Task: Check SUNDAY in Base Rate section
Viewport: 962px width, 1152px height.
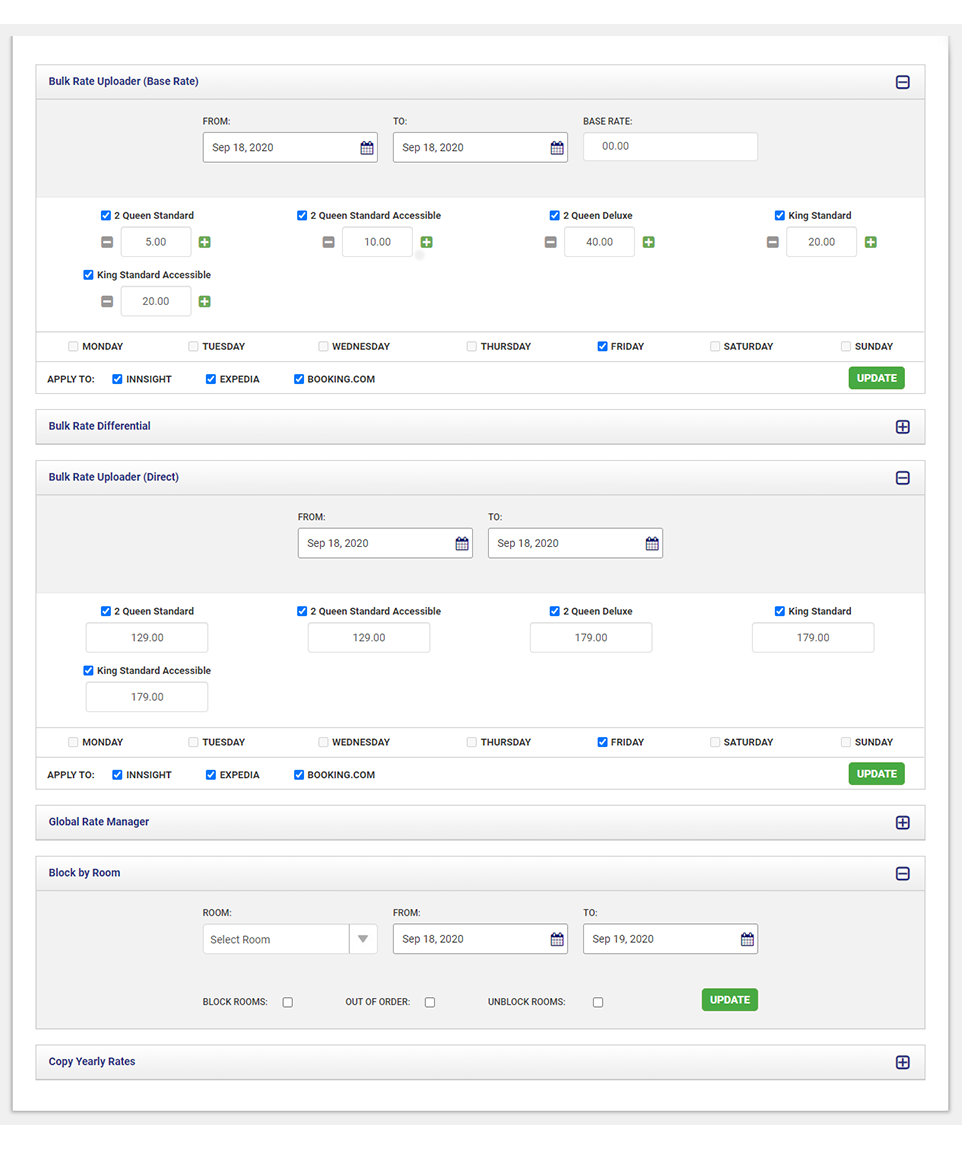Action: (x=846, y=346)
